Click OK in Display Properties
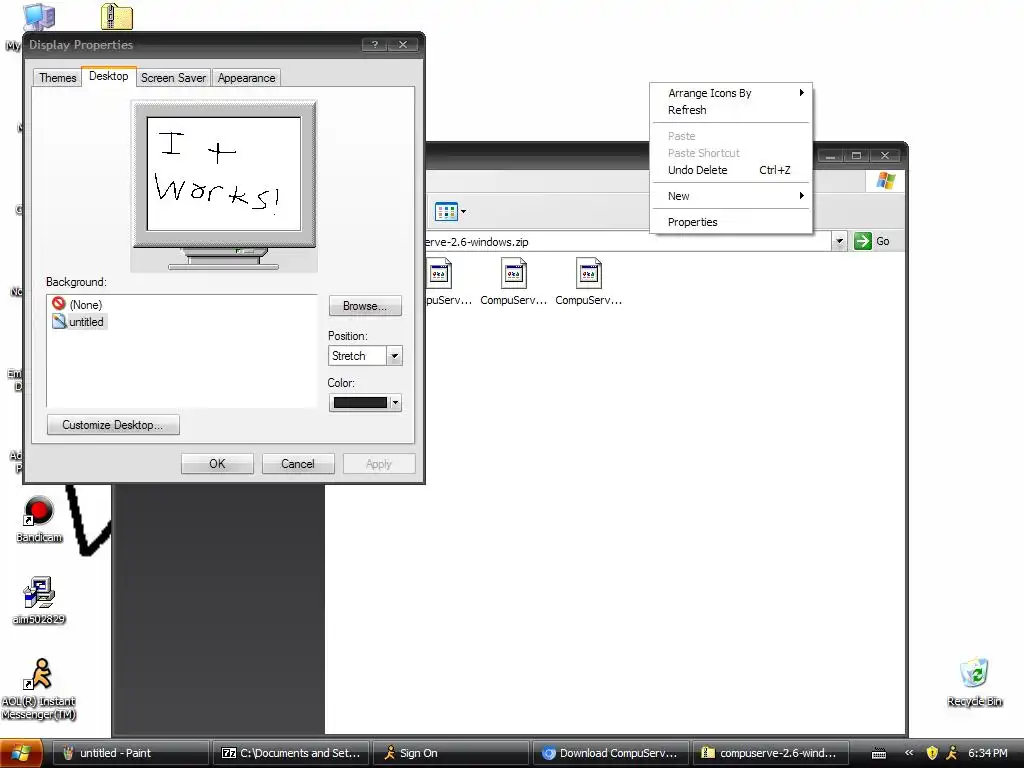The height and width of the screenshot is (768, 1024). pos(217,464)
